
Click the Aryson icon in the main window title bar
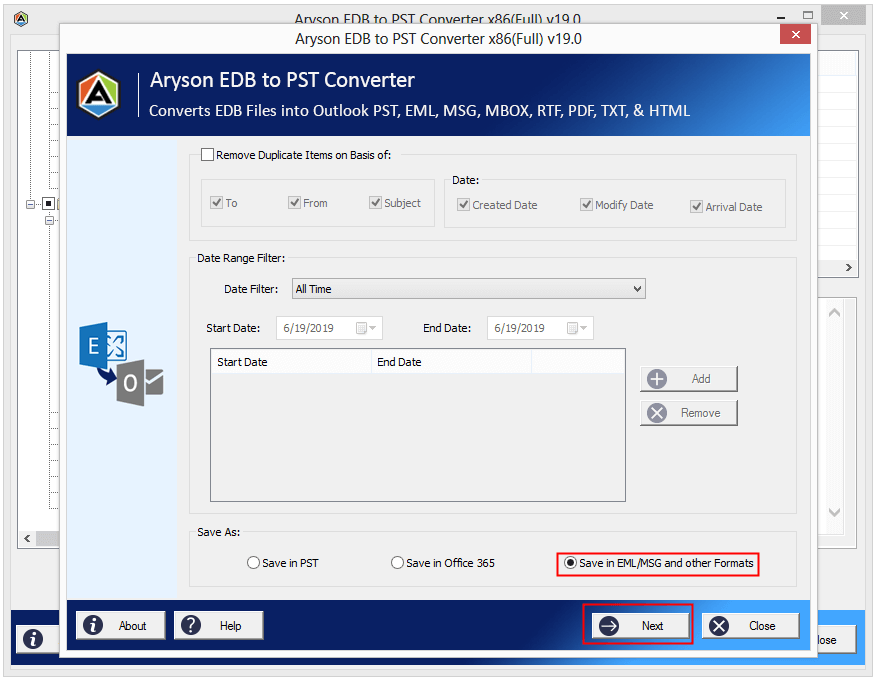21,19
